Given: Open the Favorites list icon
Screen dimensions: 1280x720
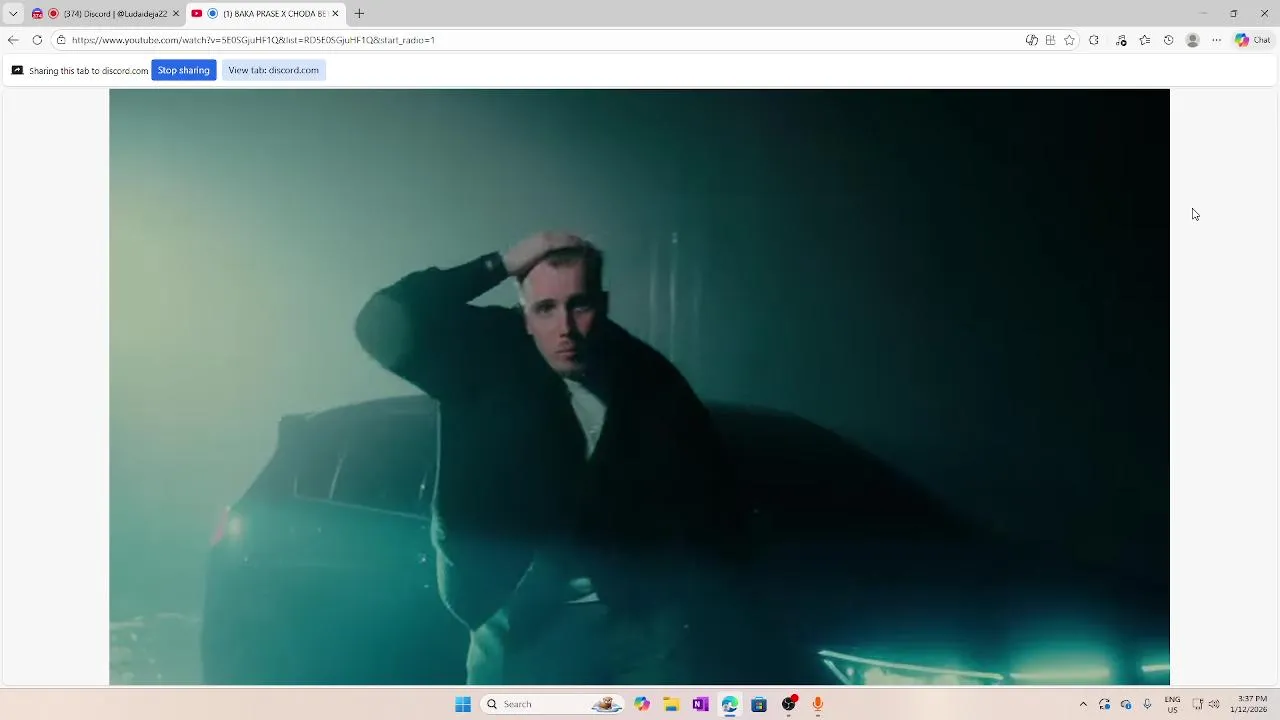Looking at the screenshot, I should tap(1145, 40).
